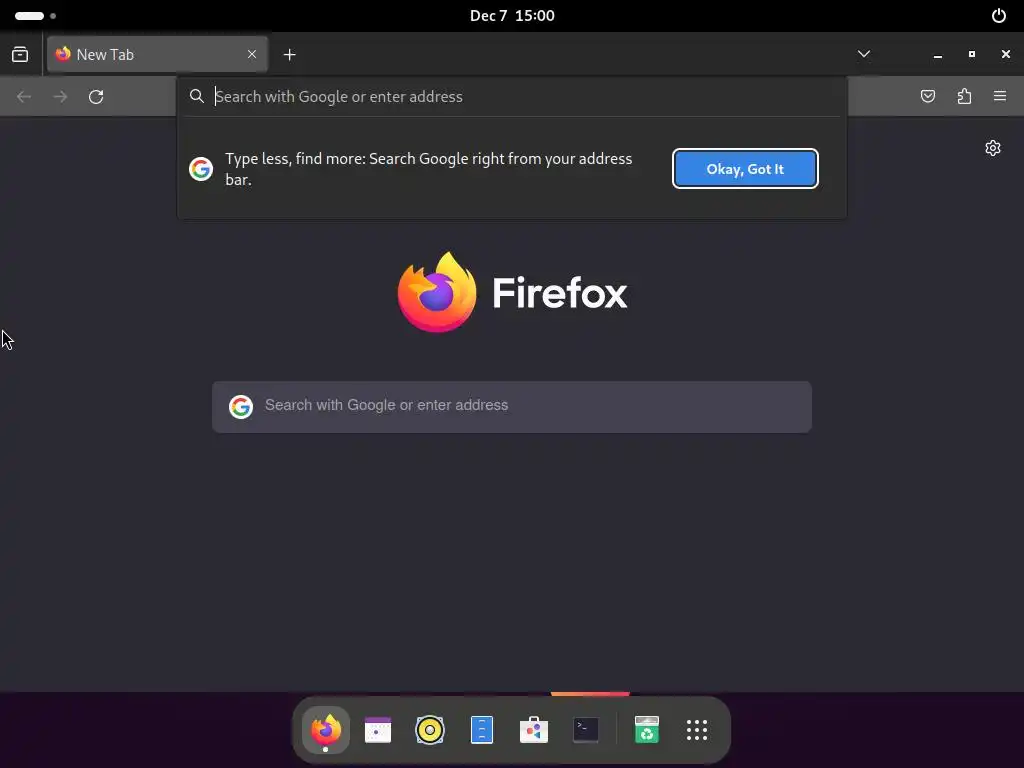Open a new tab with plus button

(290, 55)
